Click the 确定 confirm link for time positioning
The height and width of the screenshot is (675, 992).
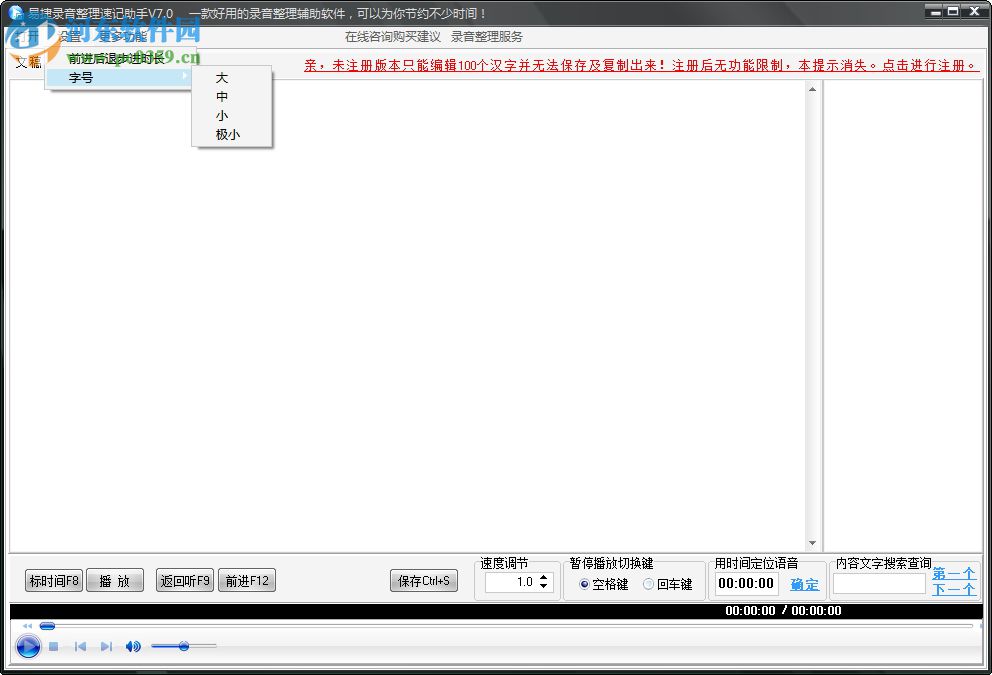[x=804, y=585]
